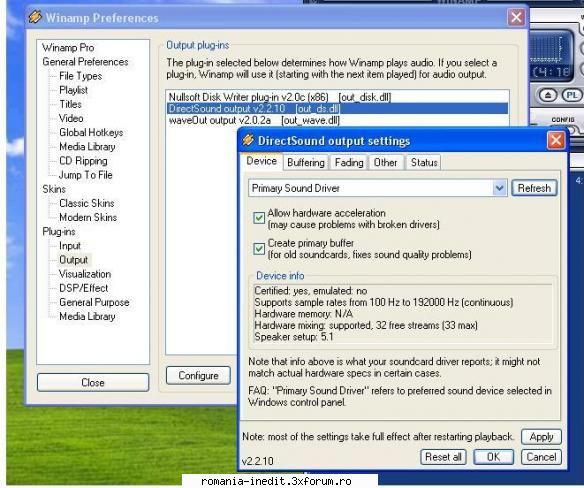Click the Apply button
Image resolution: width=584 pixels, height=488 pixels.
pyautogui.click(x=541, y=437)
